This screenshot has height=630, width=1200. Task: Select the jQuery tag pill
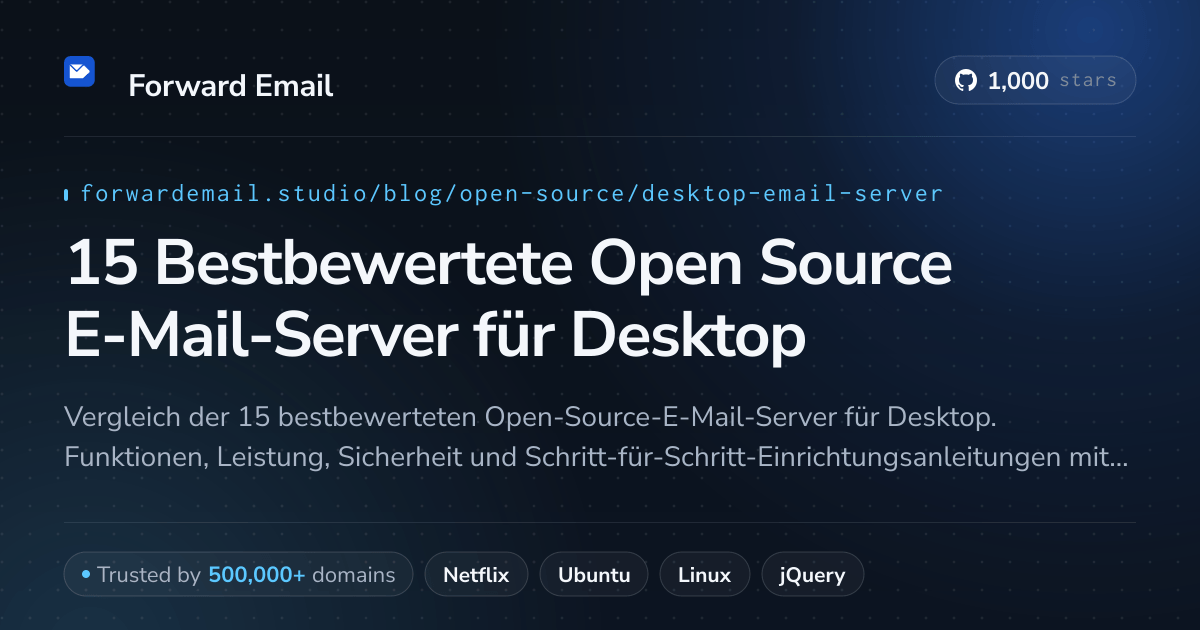(812, 575)
